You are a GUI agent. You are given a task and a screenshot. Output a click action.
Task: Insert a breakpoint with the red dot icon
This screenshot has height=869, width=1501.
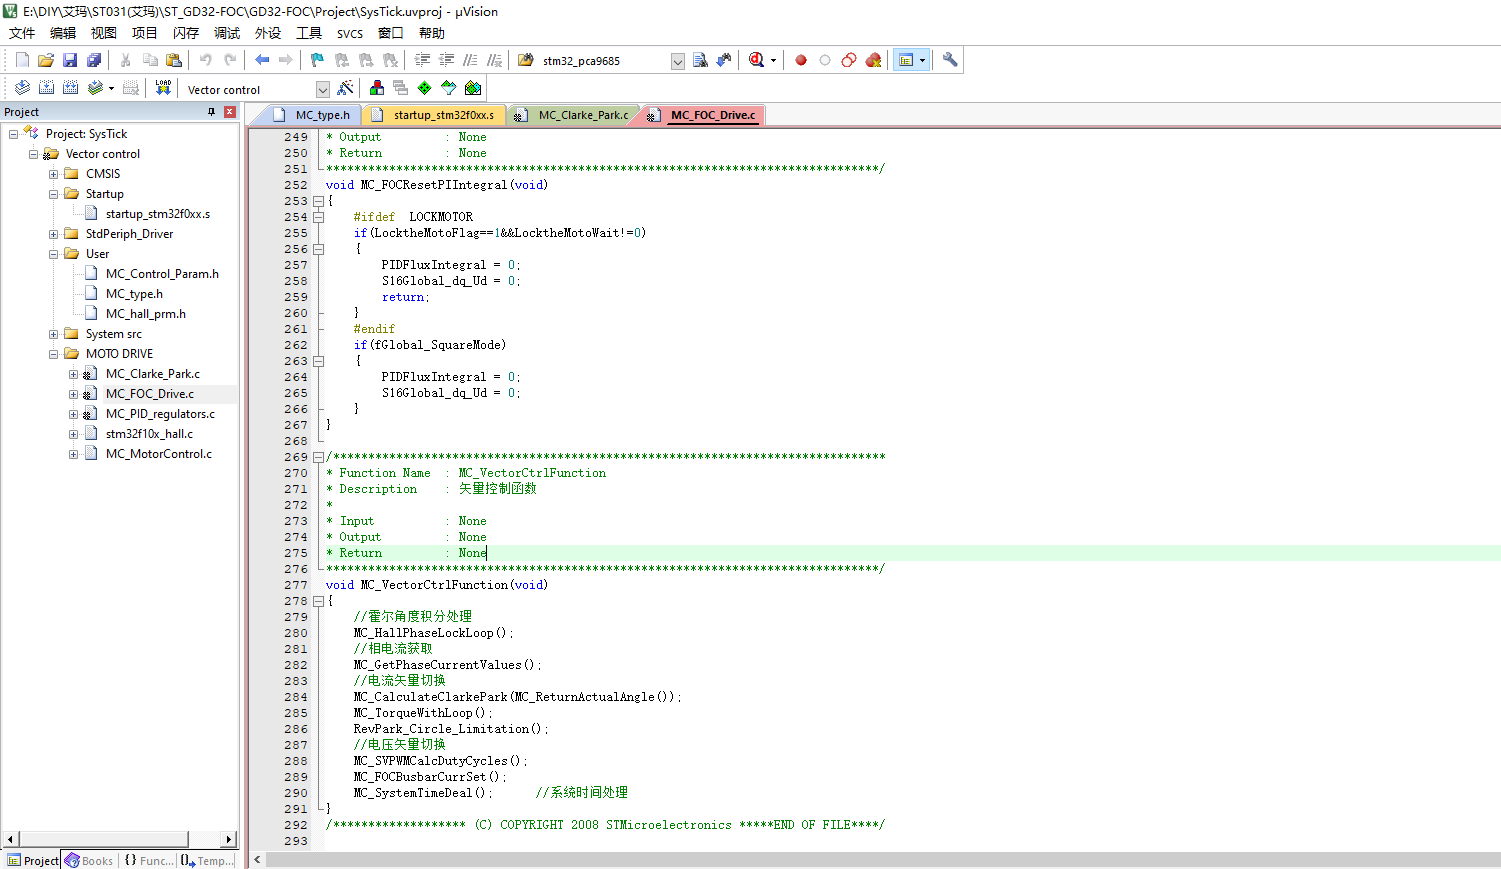[x=801, y=60]
